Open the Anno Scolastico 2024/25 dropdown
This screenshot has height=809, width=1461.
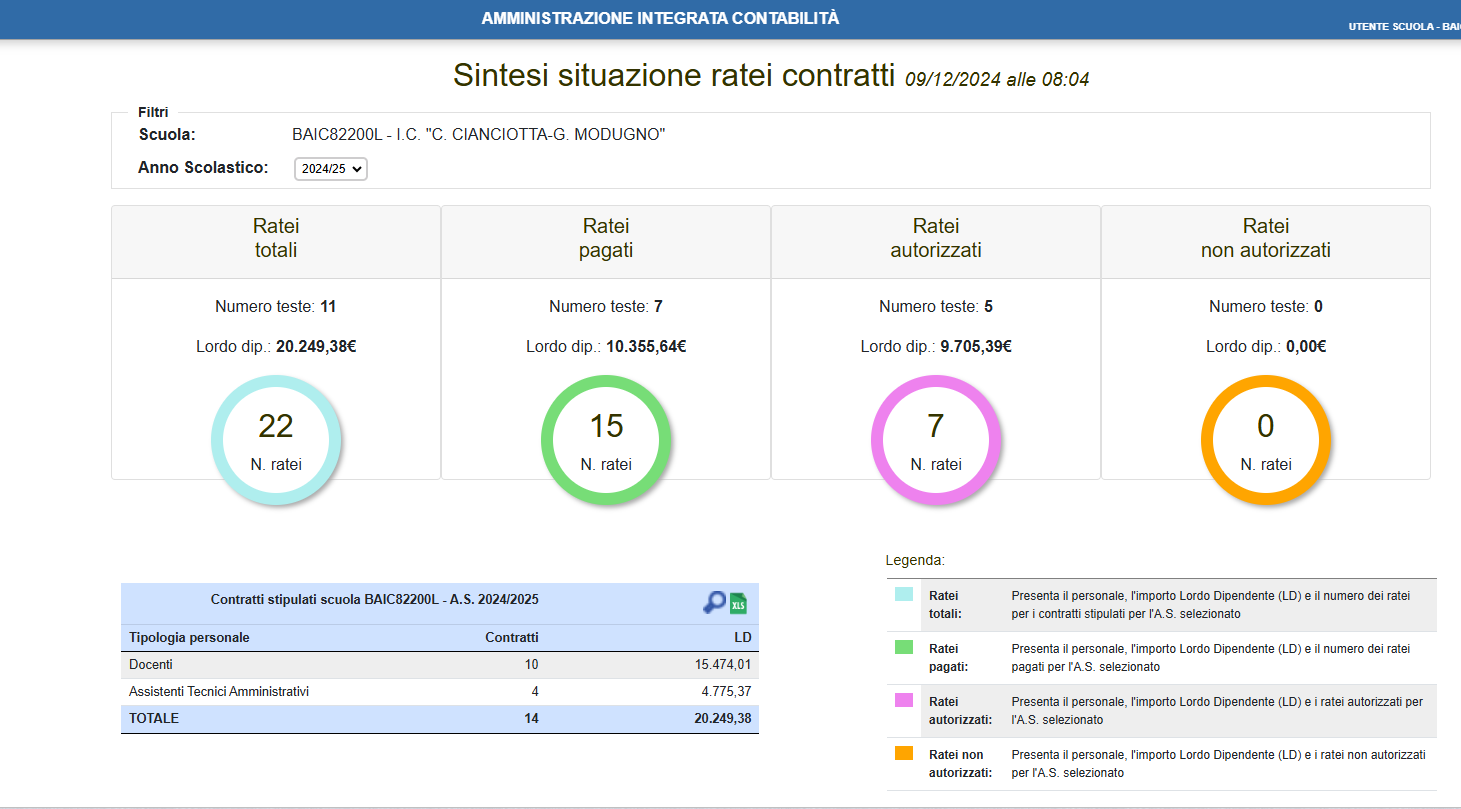pos(331,169)
